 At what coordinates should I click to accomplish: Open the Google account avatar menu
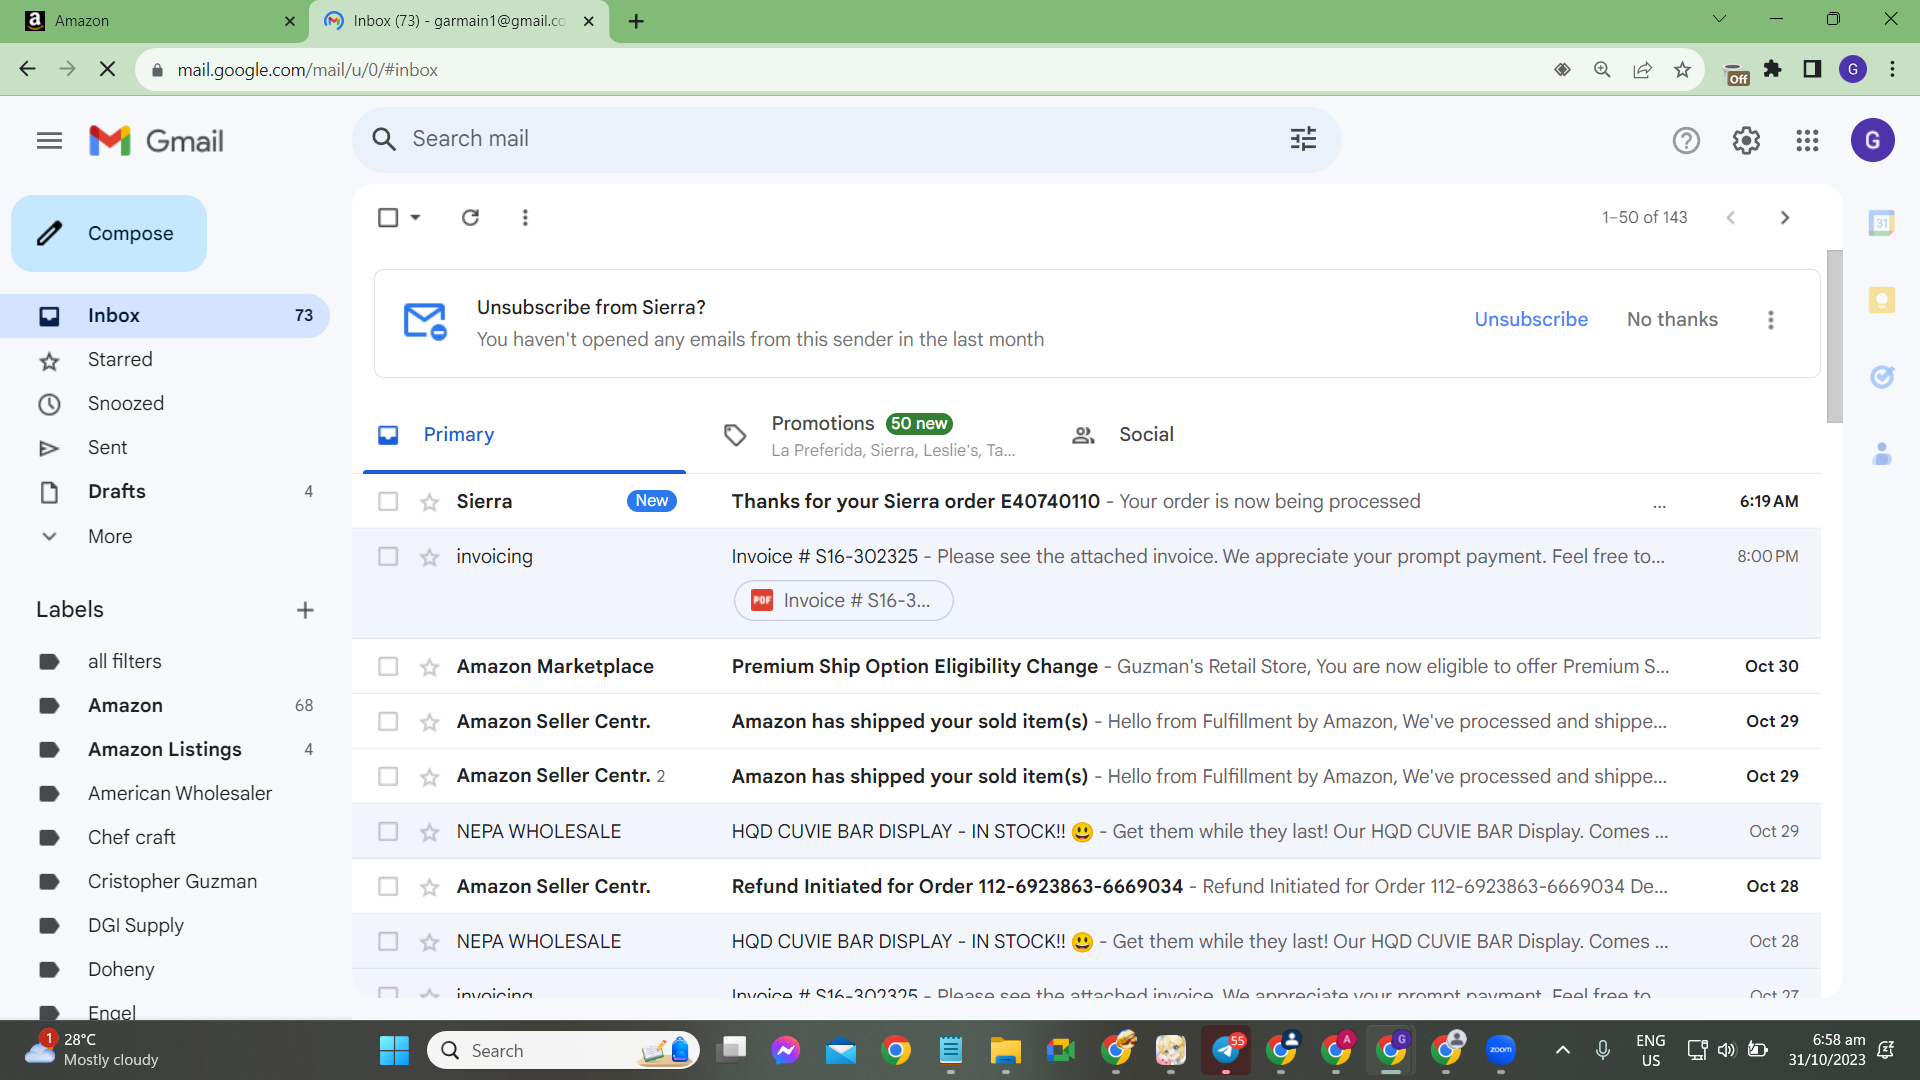tap(1872, 141)
